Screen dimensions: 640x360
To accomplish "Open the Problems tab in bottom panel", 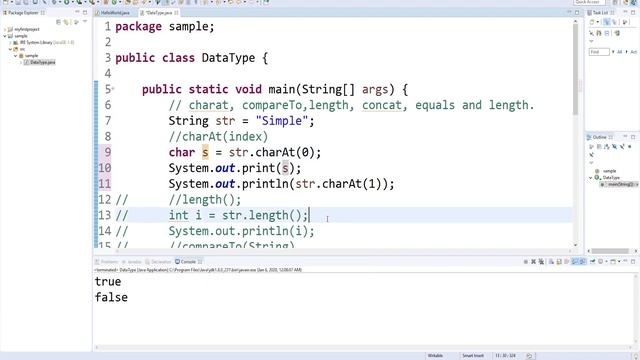I will point(107,262).
